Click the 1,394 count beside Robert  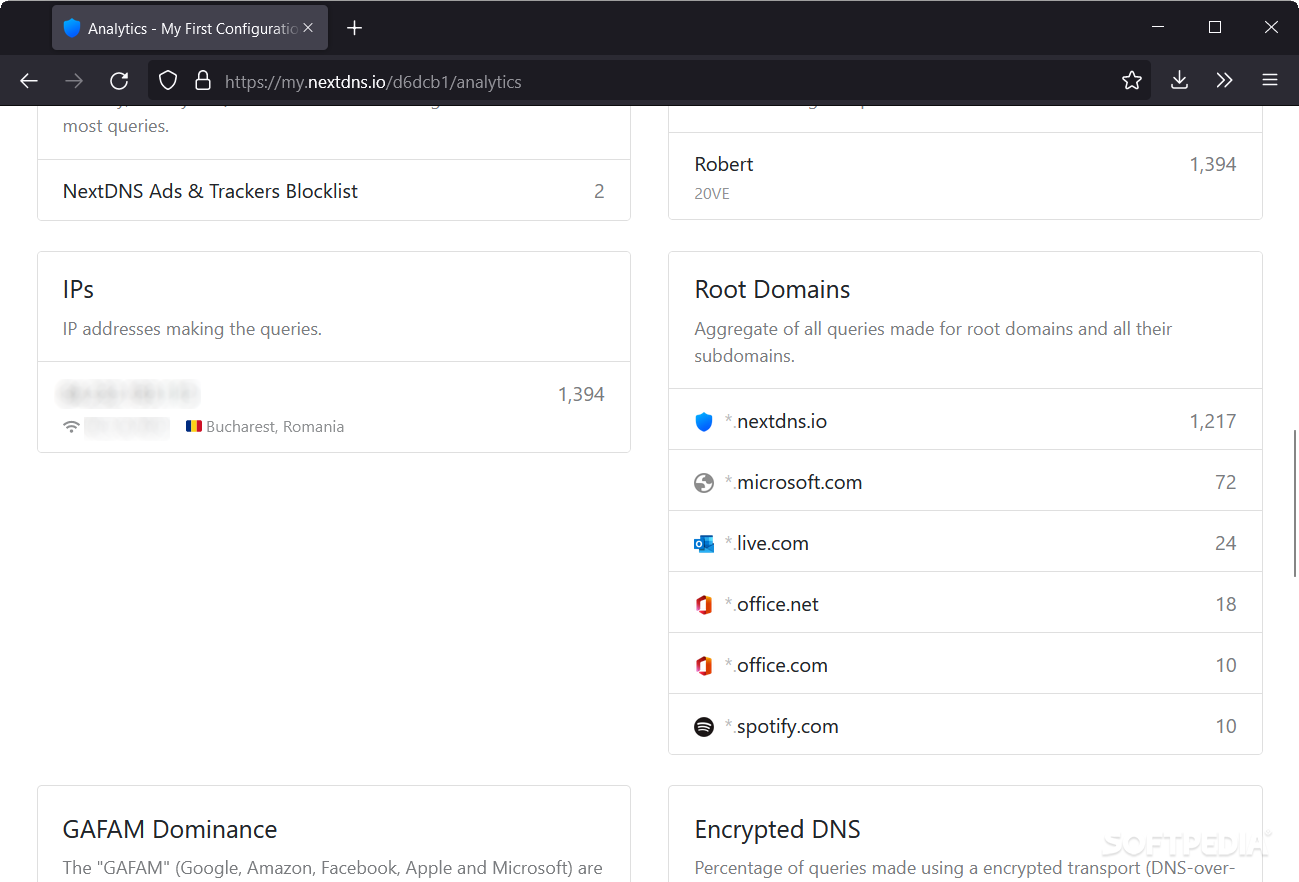pyautogui.click(x=1212, y=165)
